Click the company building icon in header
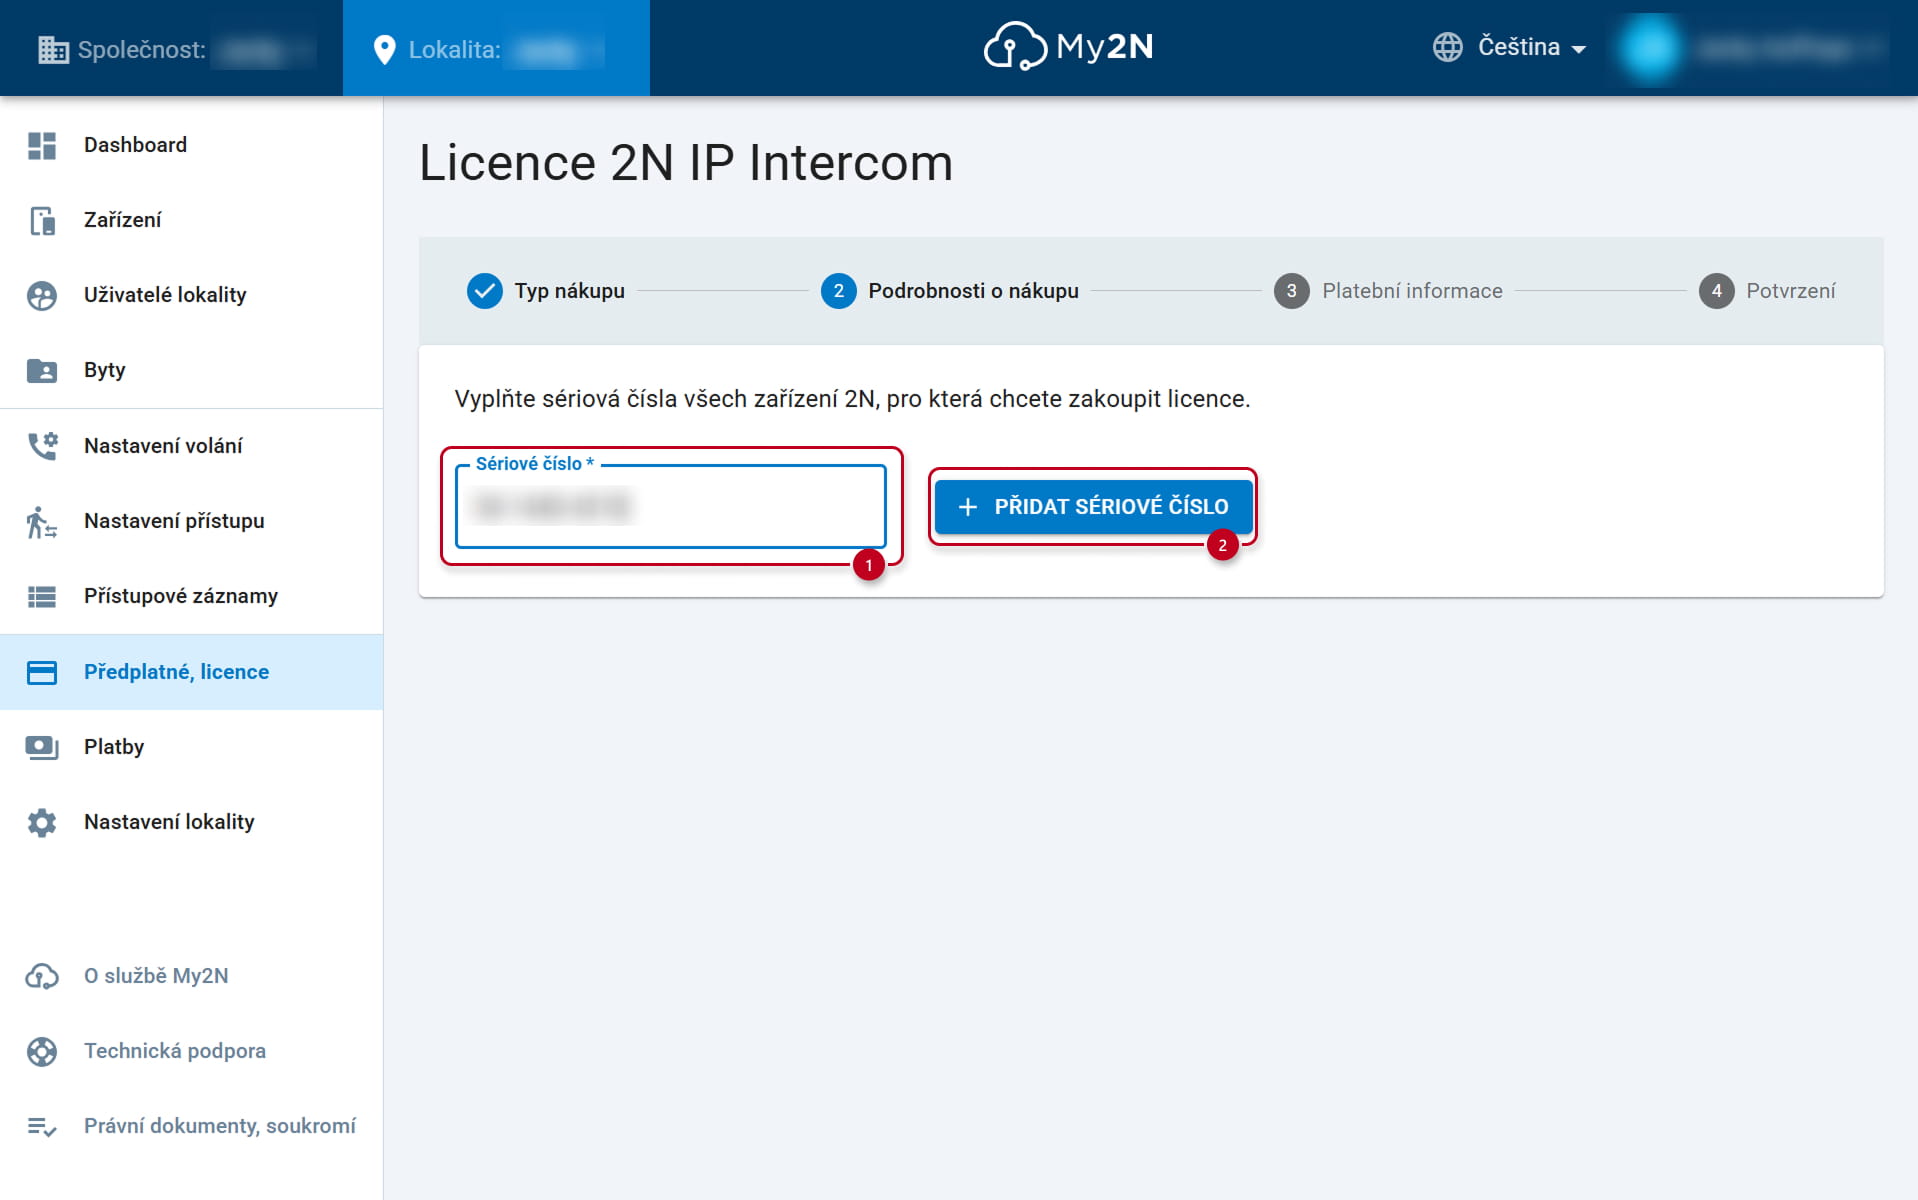Viewport: 1918px width, 1200px height. pyautogui.click(x=53, y=49)
